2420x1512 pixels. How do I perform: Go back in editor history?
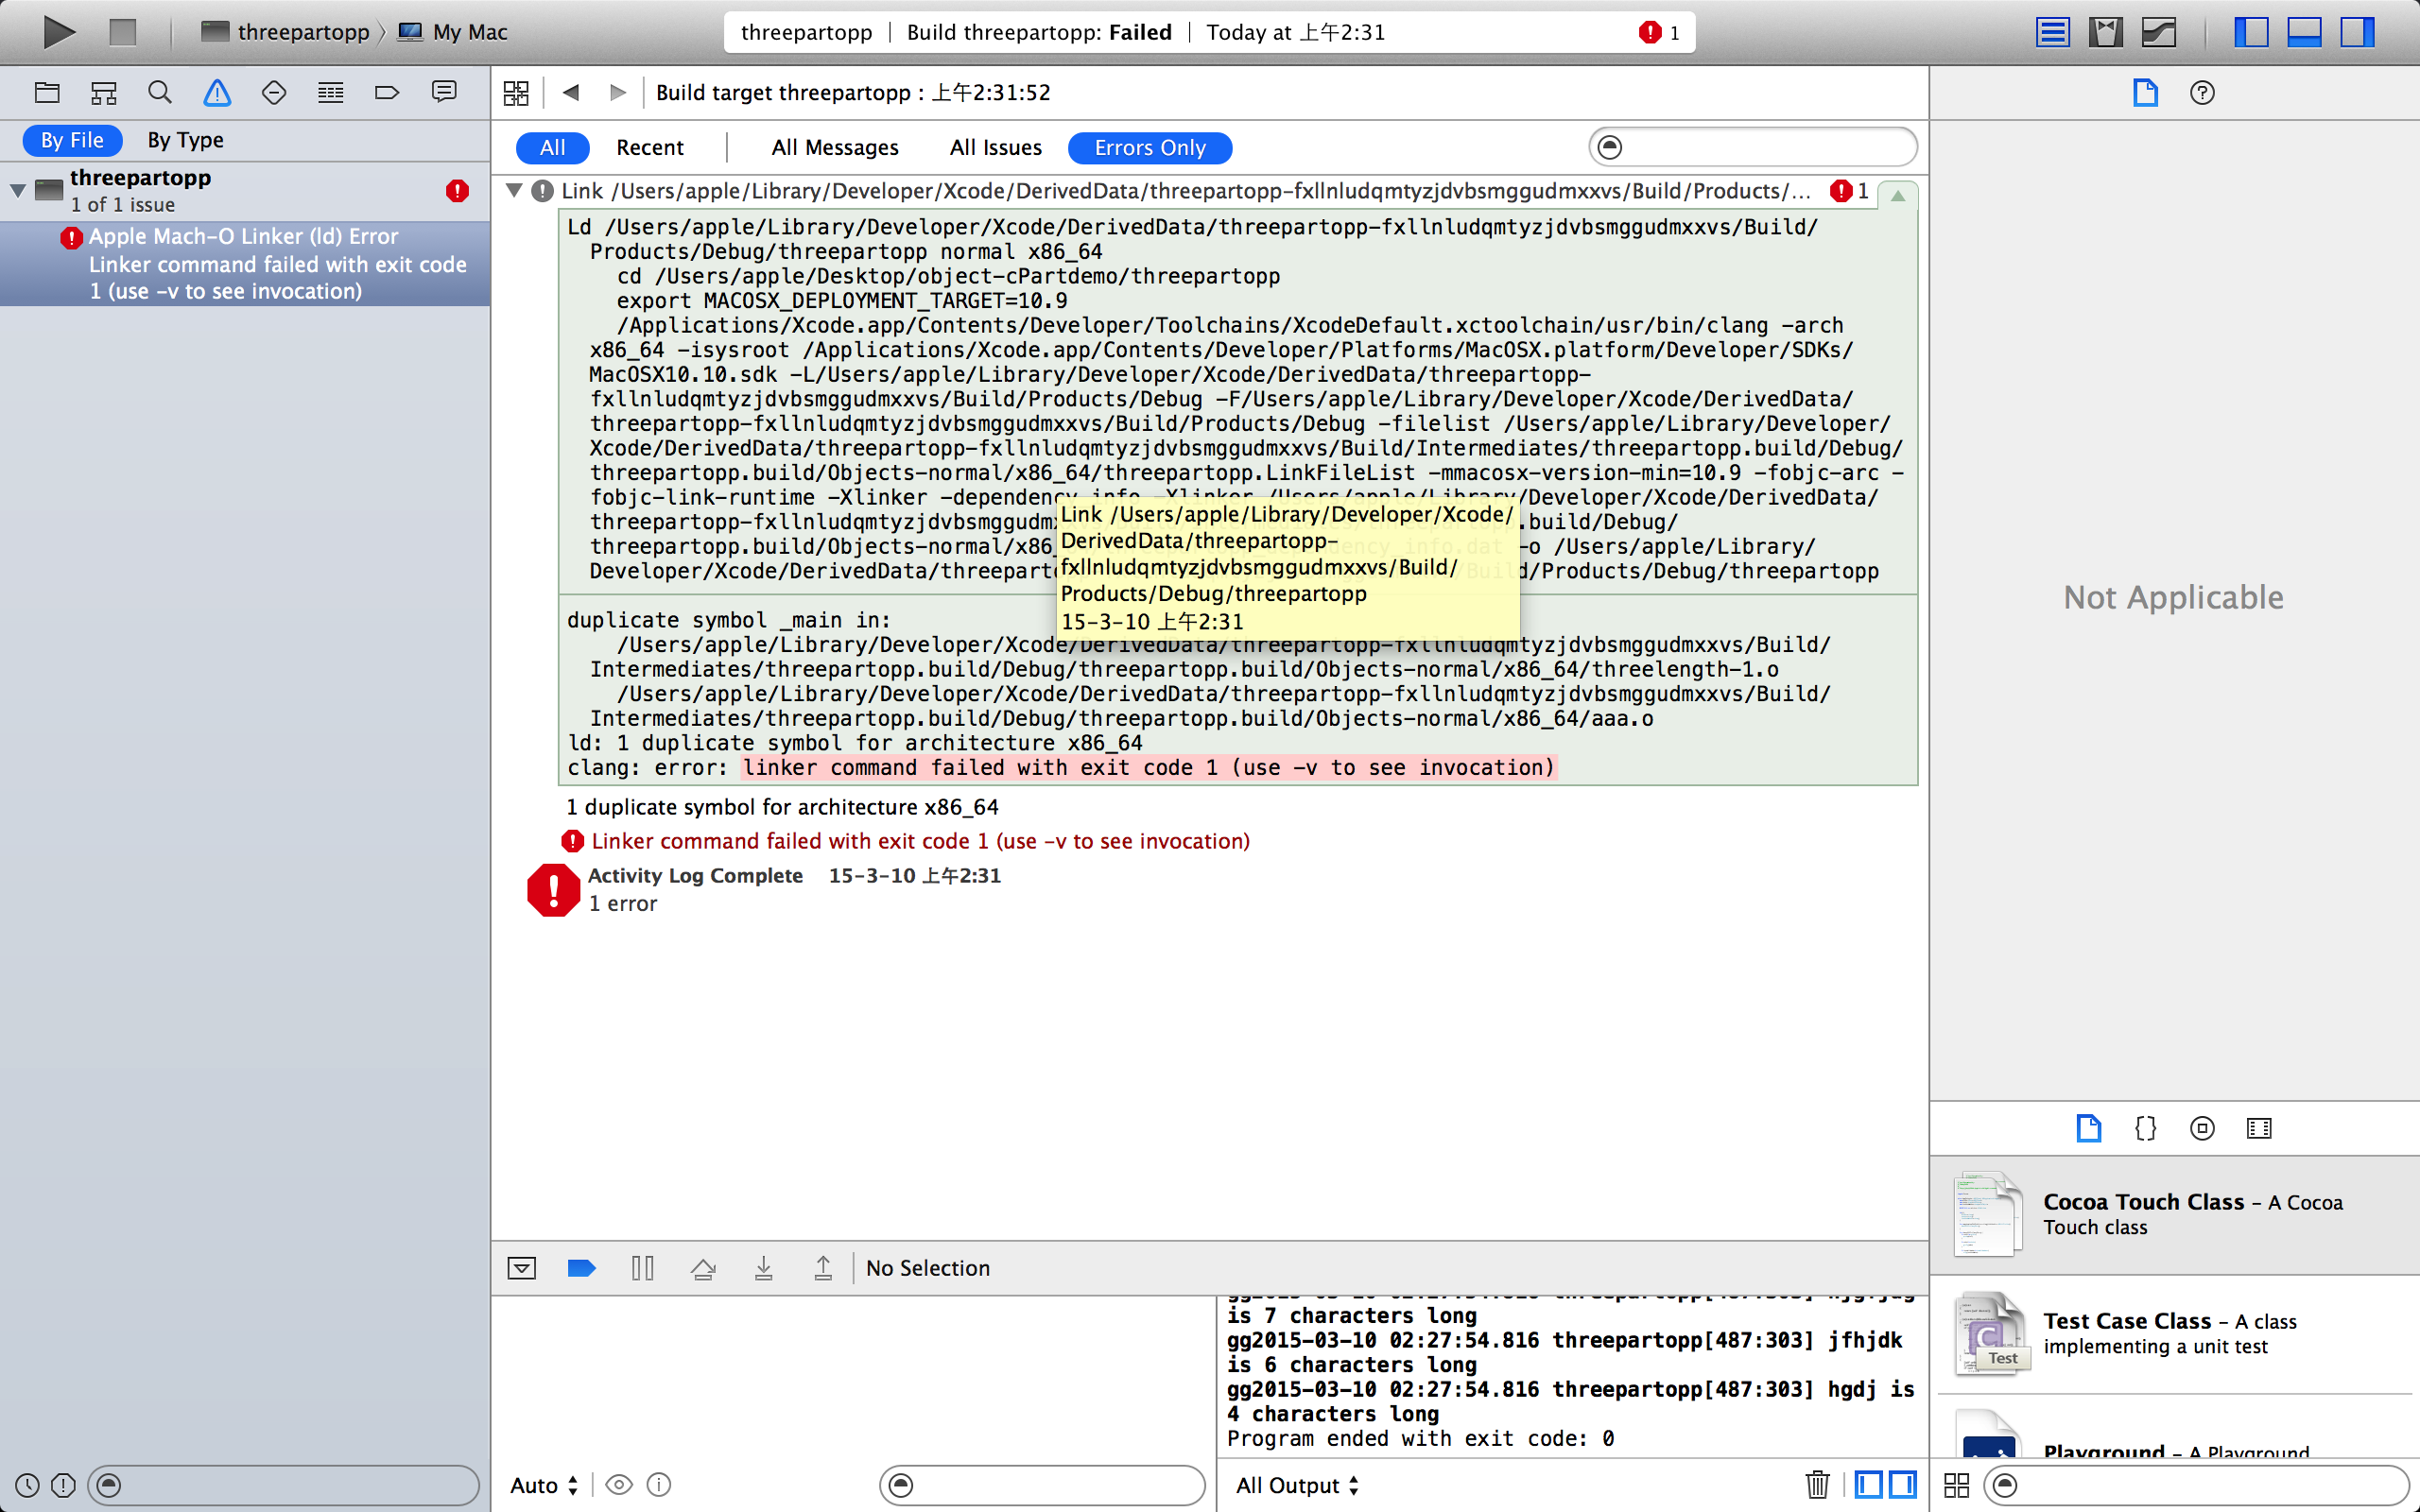pyautogui.click(x=571, y=92)
